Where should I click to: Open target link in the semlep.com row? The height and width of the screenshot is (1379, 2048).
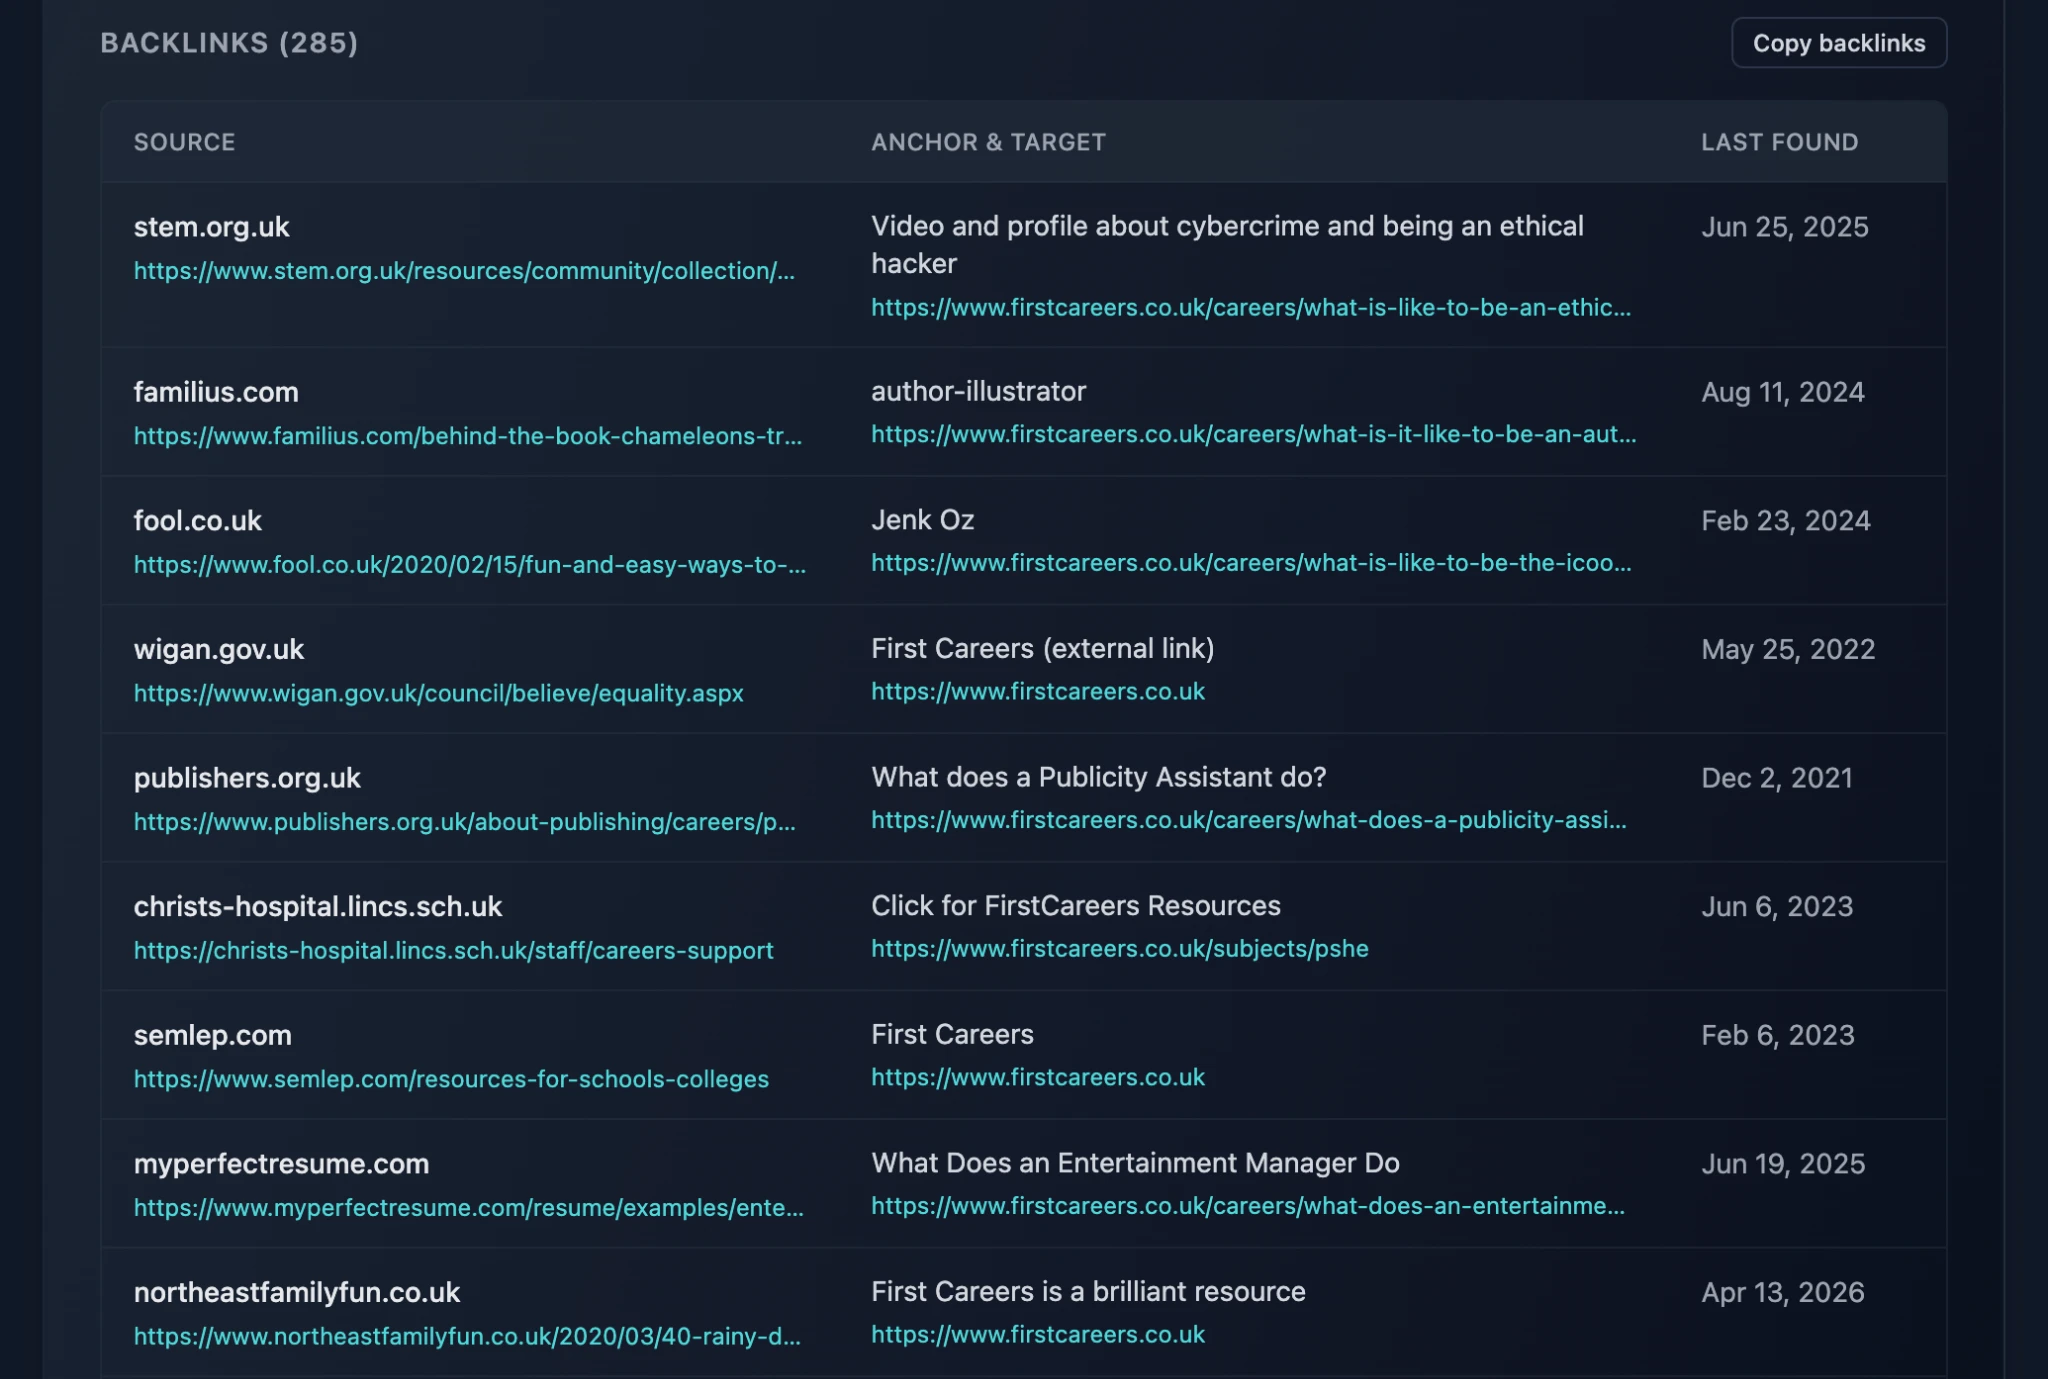click(x=1037, y=1077)
